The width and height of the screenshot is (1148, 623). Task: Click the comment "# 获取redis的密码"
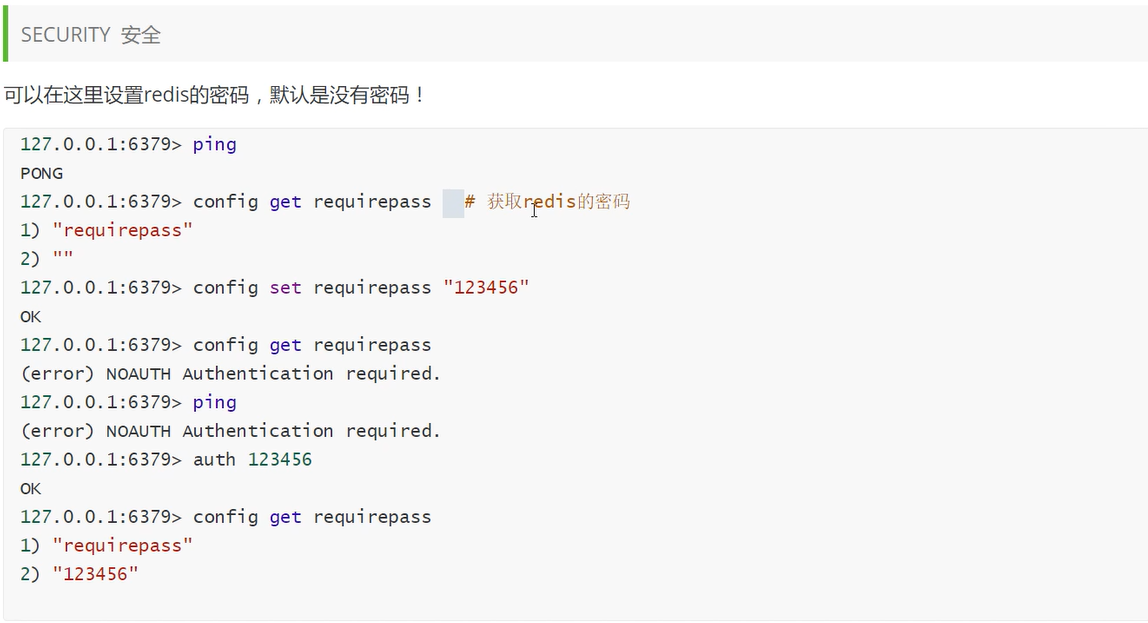pyautogui.click(x=547, y=201)
